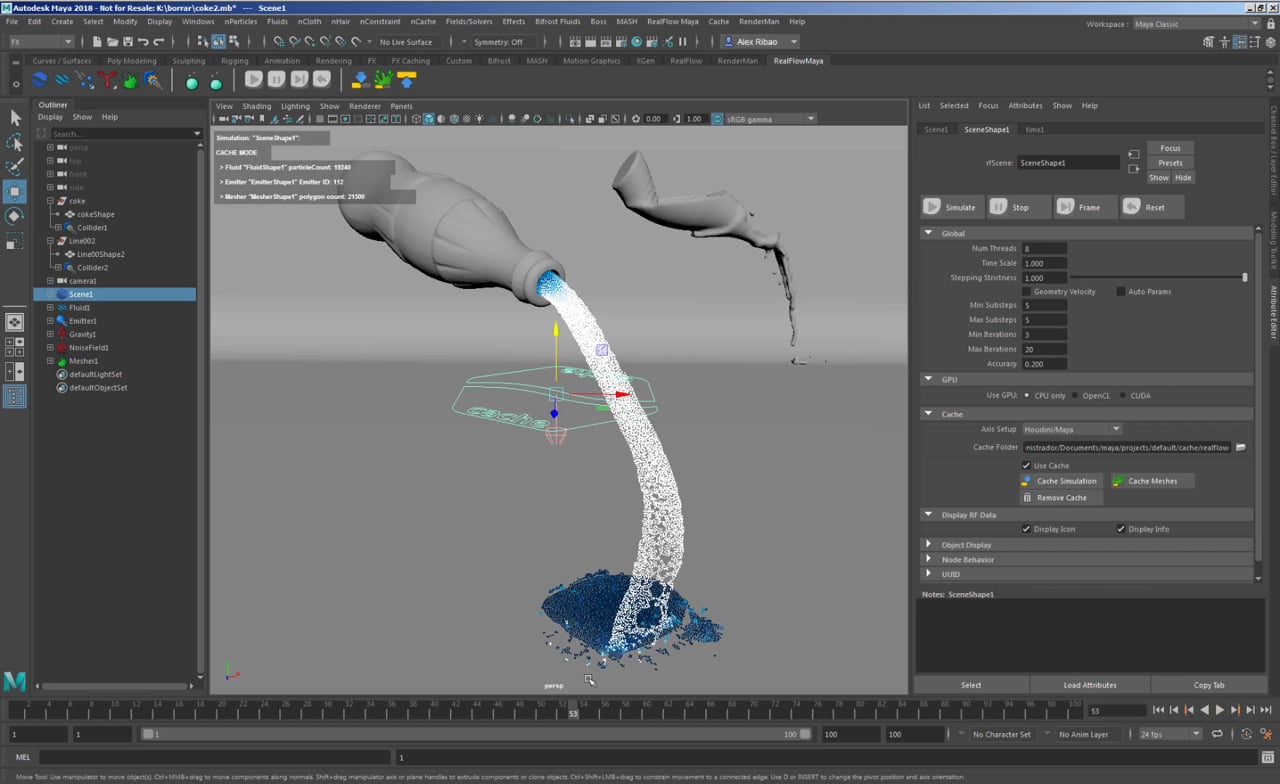
Task: Click the Undo arrow icon
Action: point(143,42)
